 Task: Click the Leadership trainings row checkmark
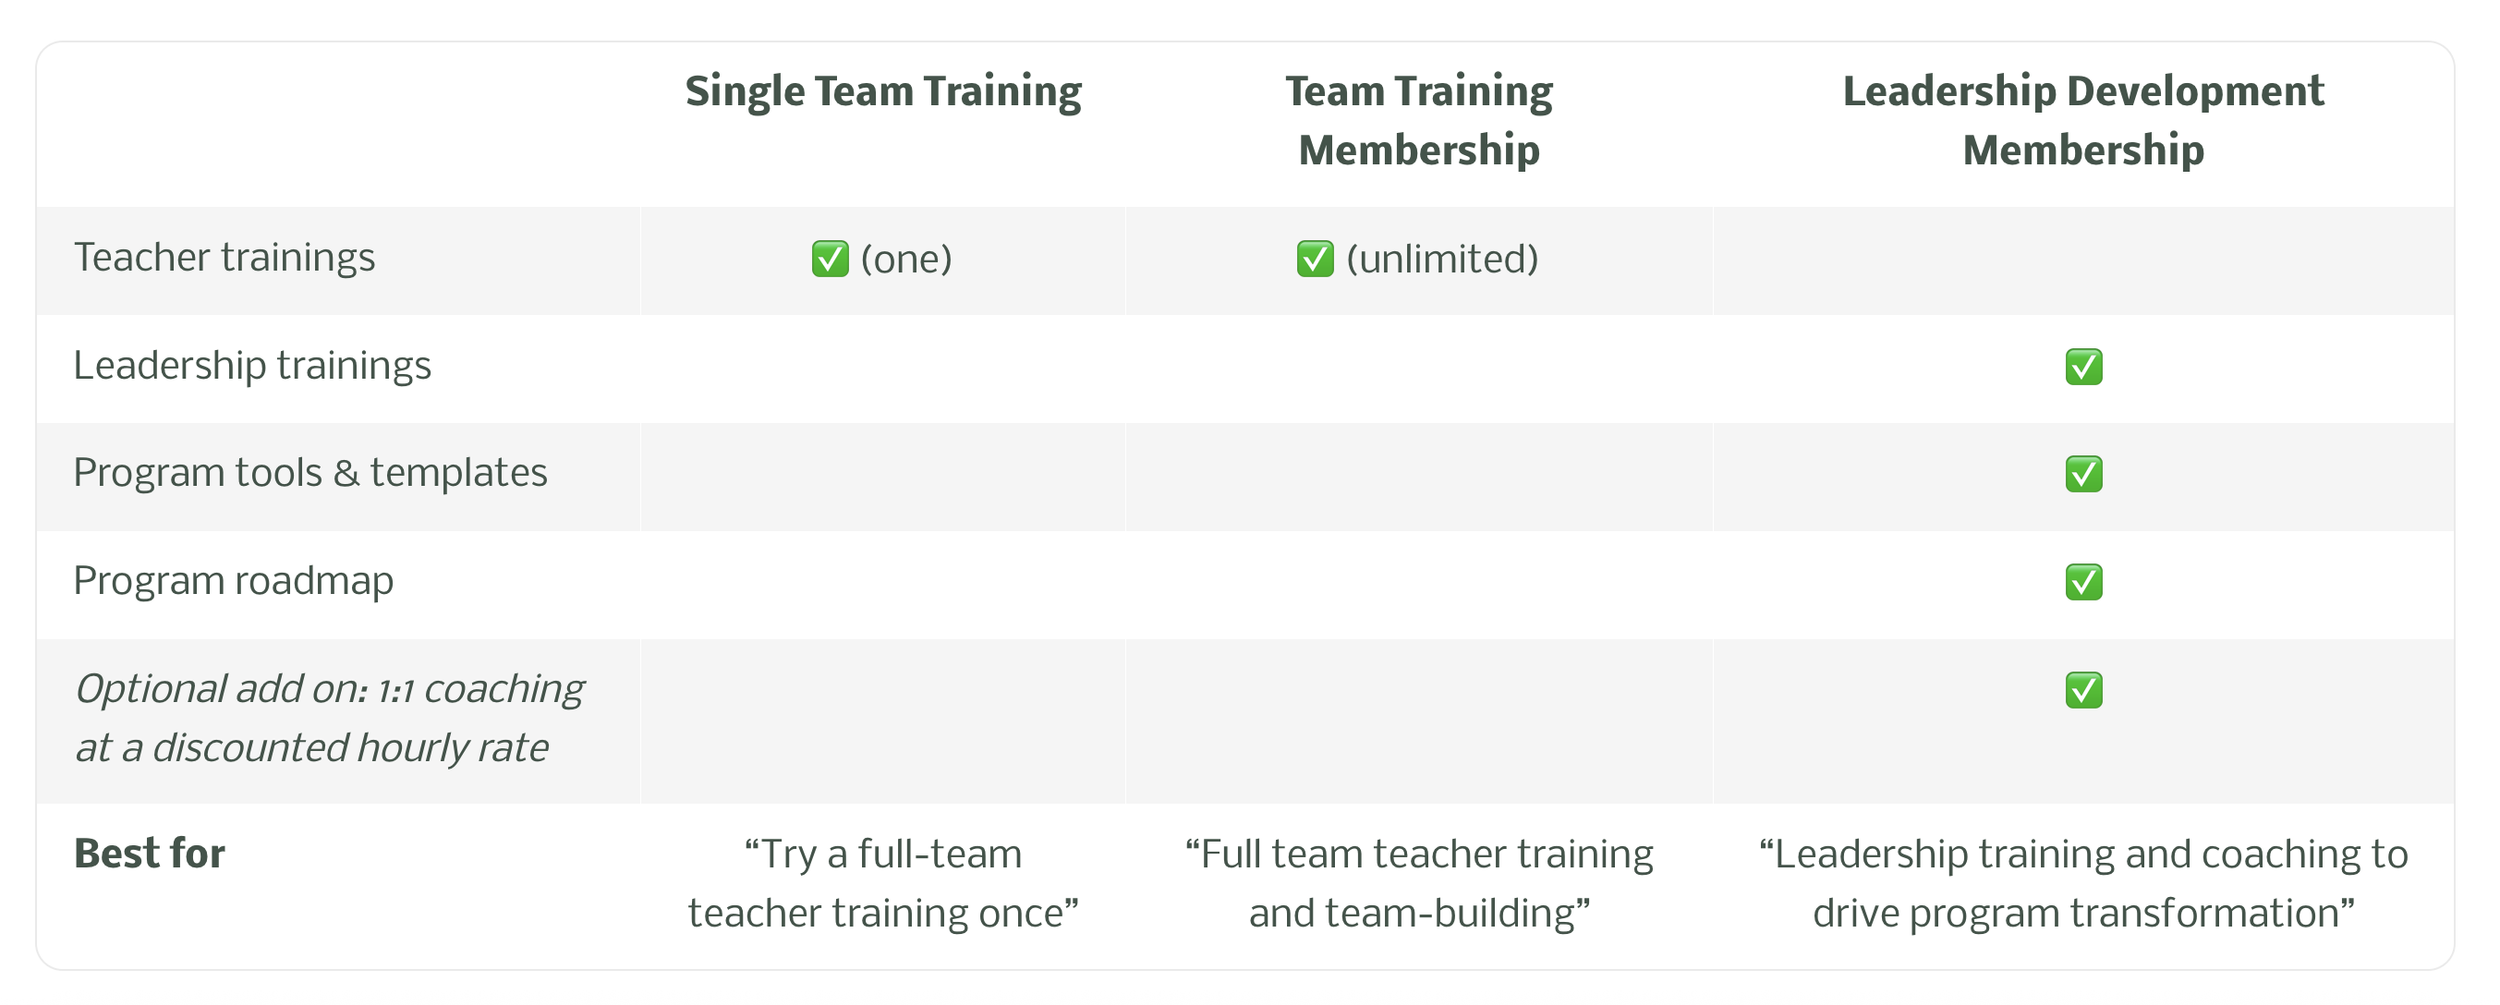[2084, 367]
